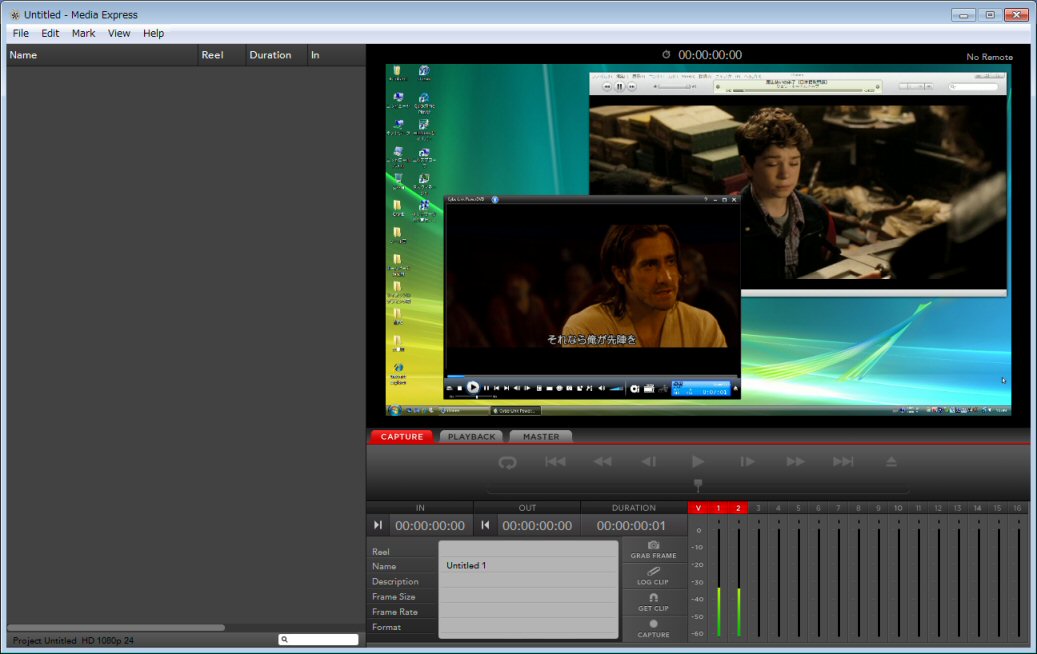Sort media list by Name column
Image resolution: width=1037 pixels, height=654 pixels.
[x=103, y=55]
